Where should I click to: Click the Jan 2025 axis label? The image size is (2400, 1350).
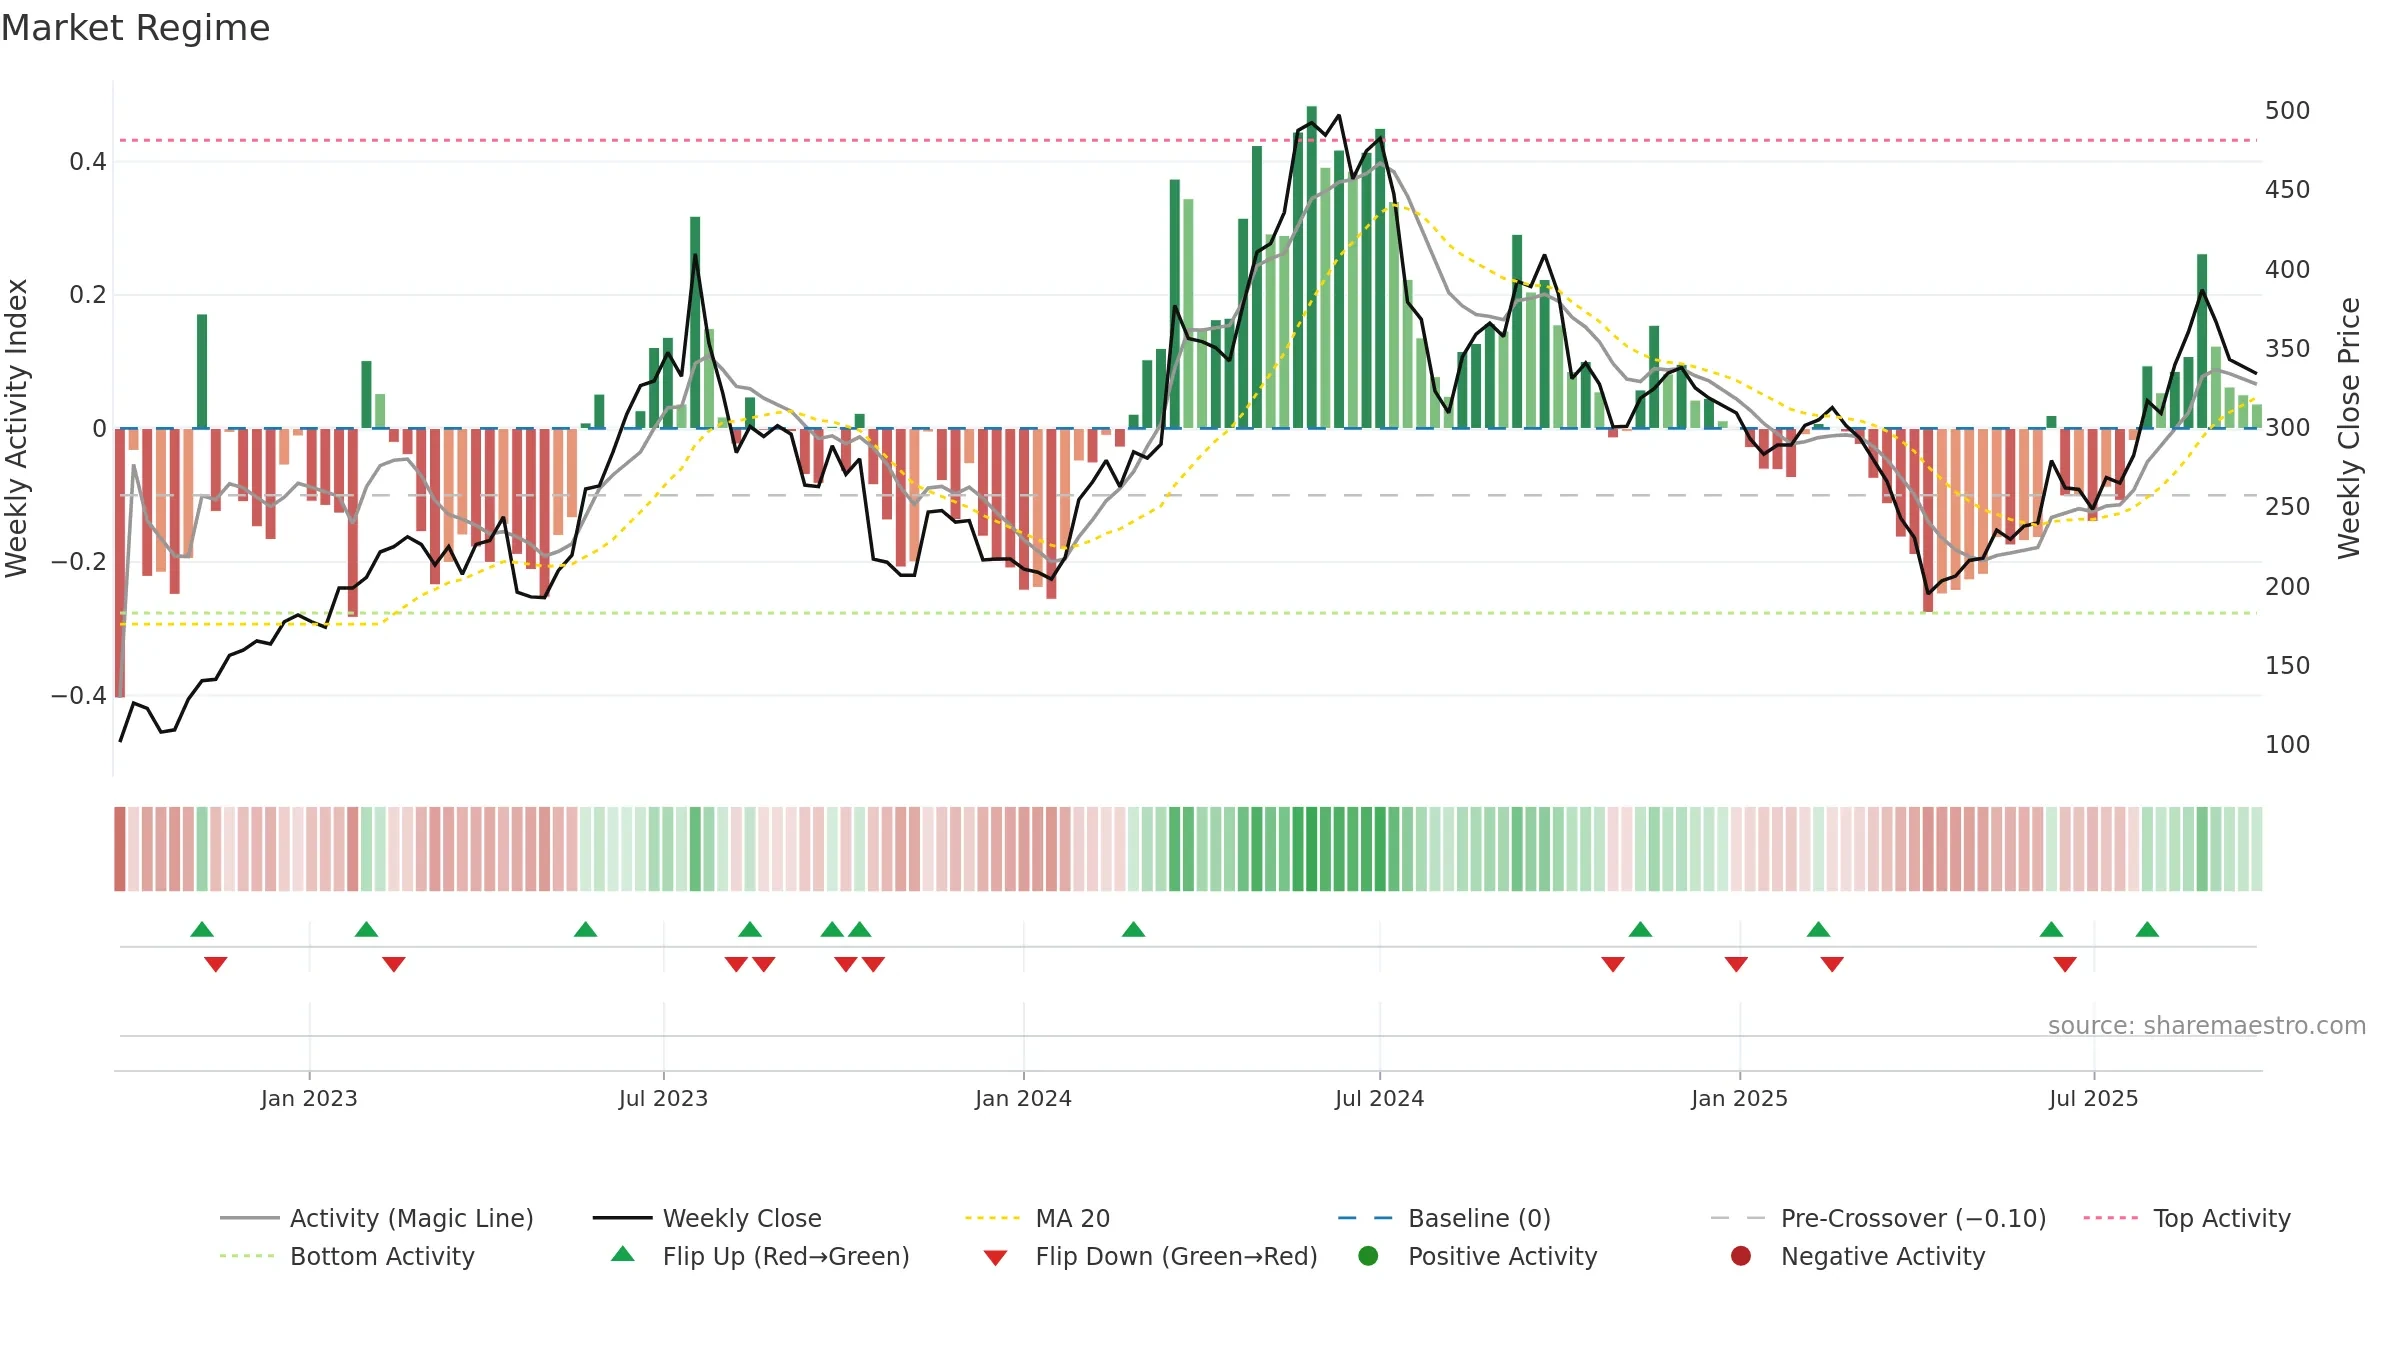[x=1739, y=1098]
